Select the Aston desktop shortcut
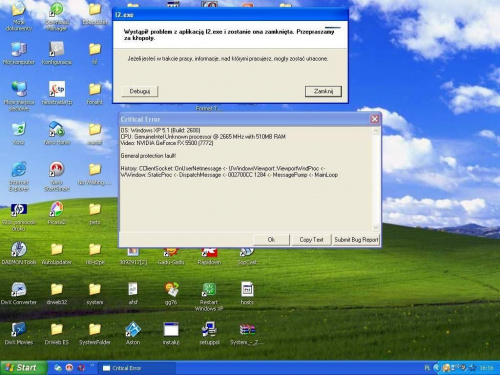This screenshot has width=500, height=375. (x=133, y=333)
